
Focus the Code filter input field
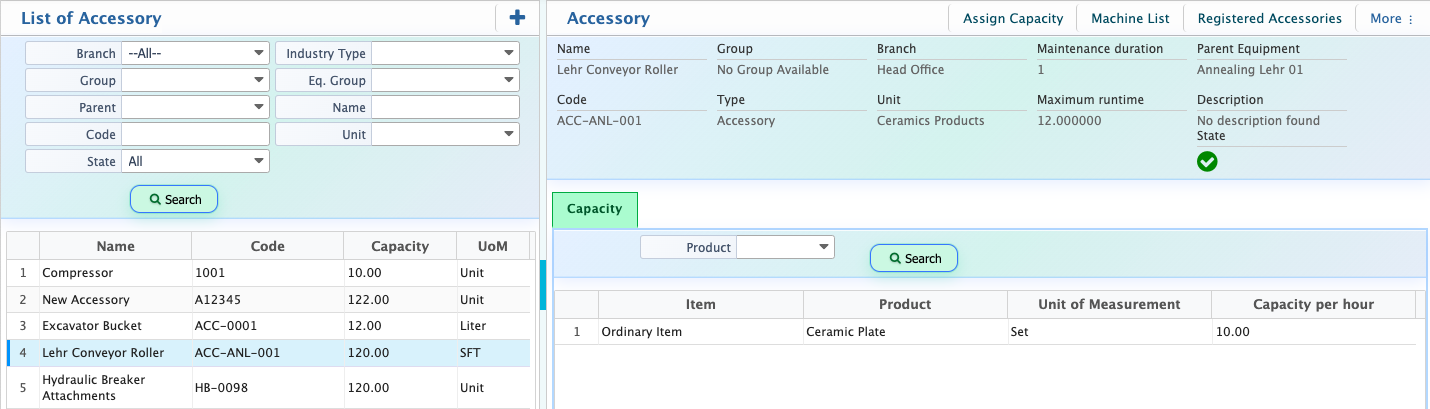[x=195, y=134]
